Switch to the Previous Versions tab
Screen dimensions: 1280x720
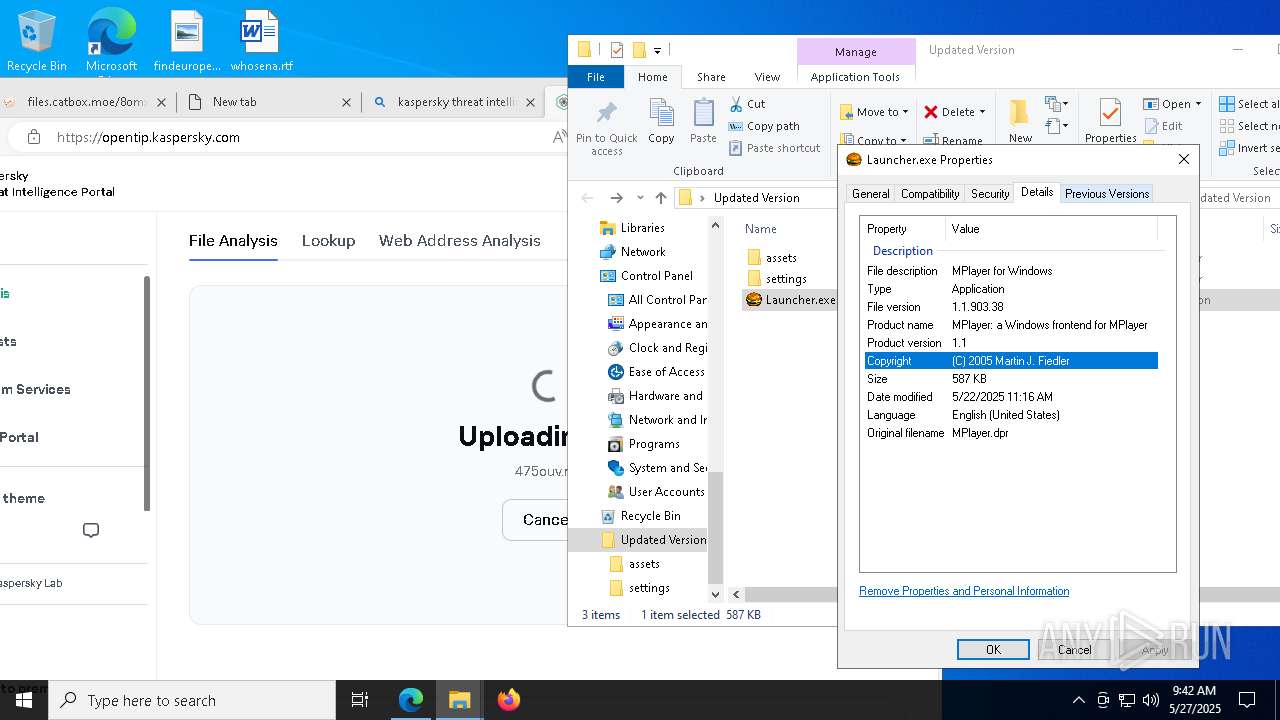point(1106,194)
